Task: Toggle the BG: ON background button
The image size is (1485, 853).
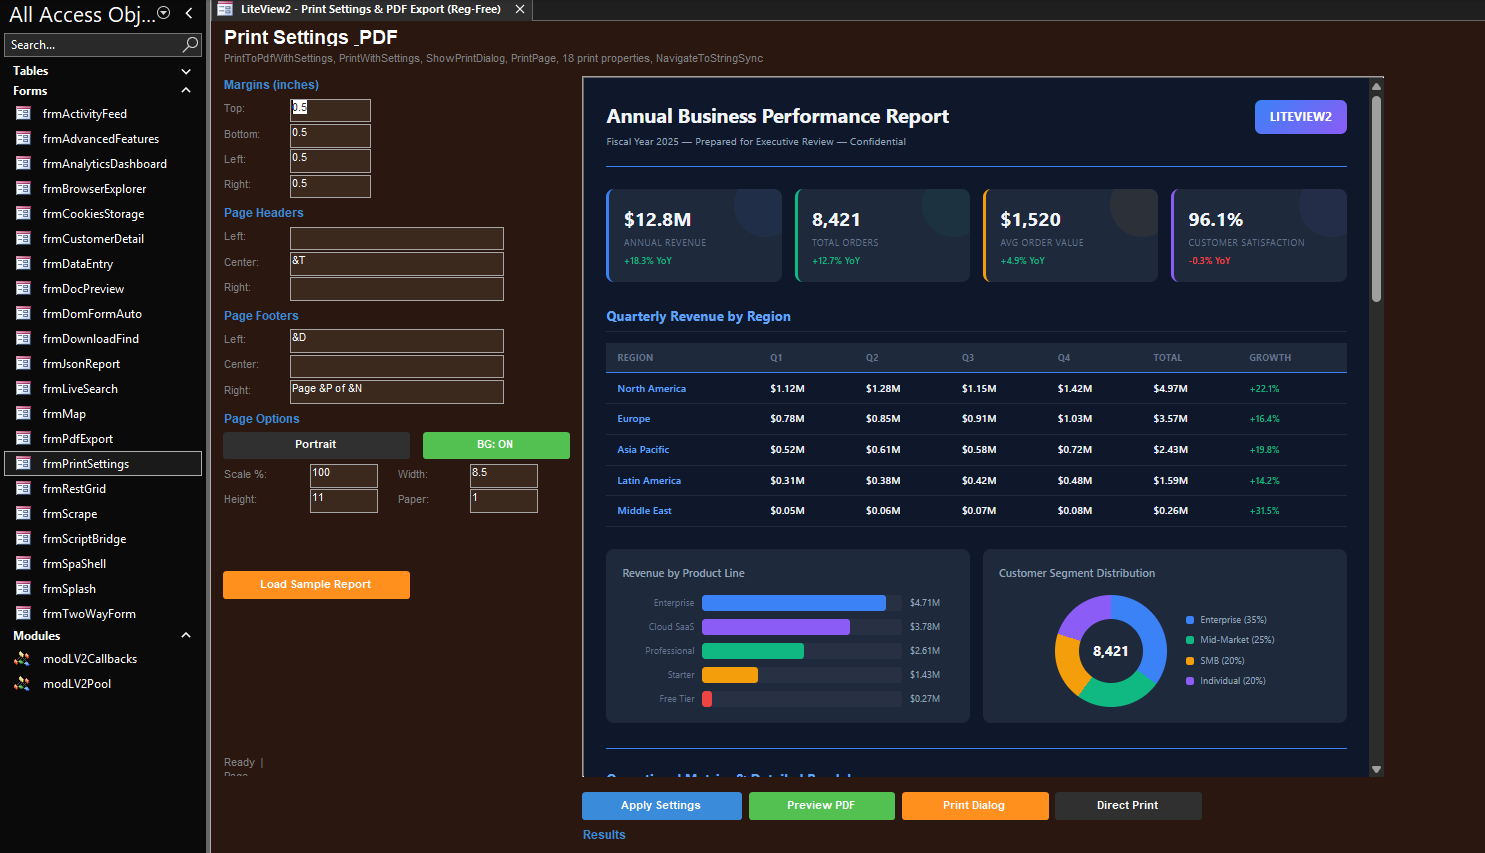Action: pyautogui.click(x=496, y=445)
